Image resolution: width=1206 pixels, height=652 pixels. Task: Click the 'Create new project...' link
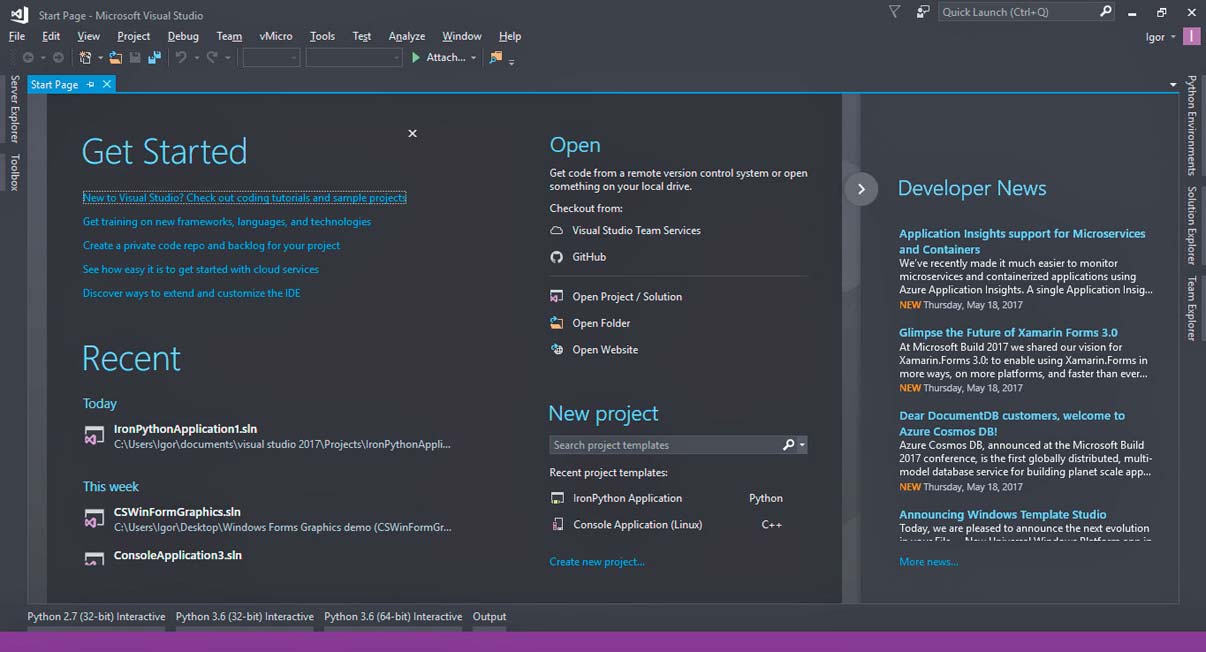click(597, 562)
